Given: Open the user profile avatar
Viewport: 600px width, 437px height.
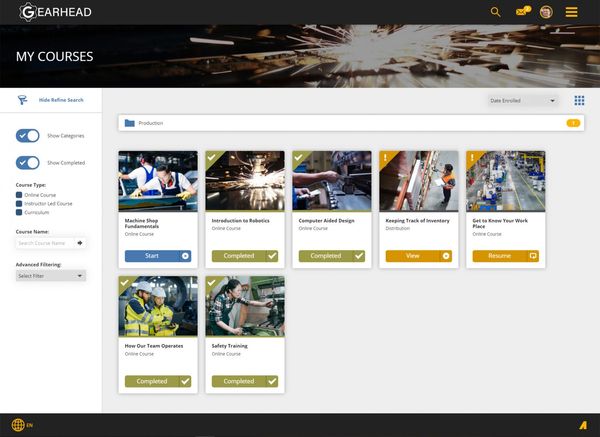Looking at the screenshot, I should (546, 12).
